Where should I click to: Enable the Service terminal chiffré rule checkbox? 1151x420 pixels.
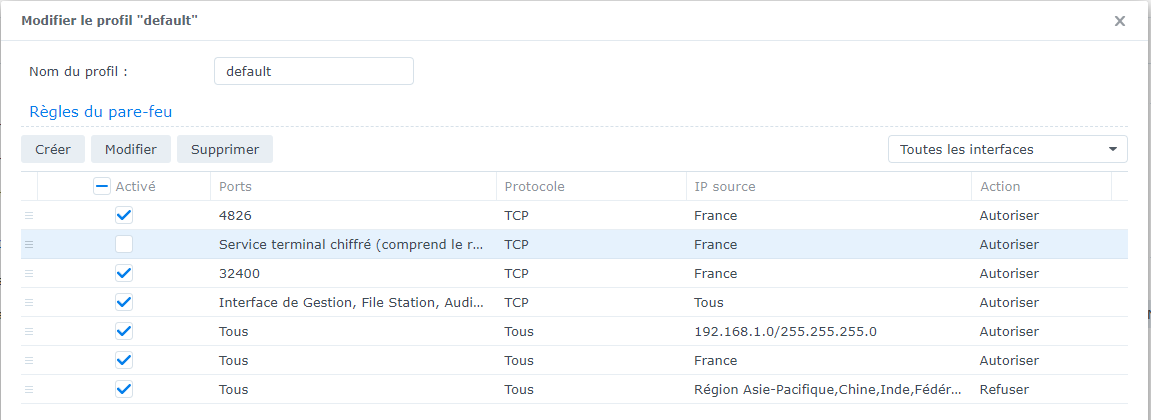click(x=124, y=244)
